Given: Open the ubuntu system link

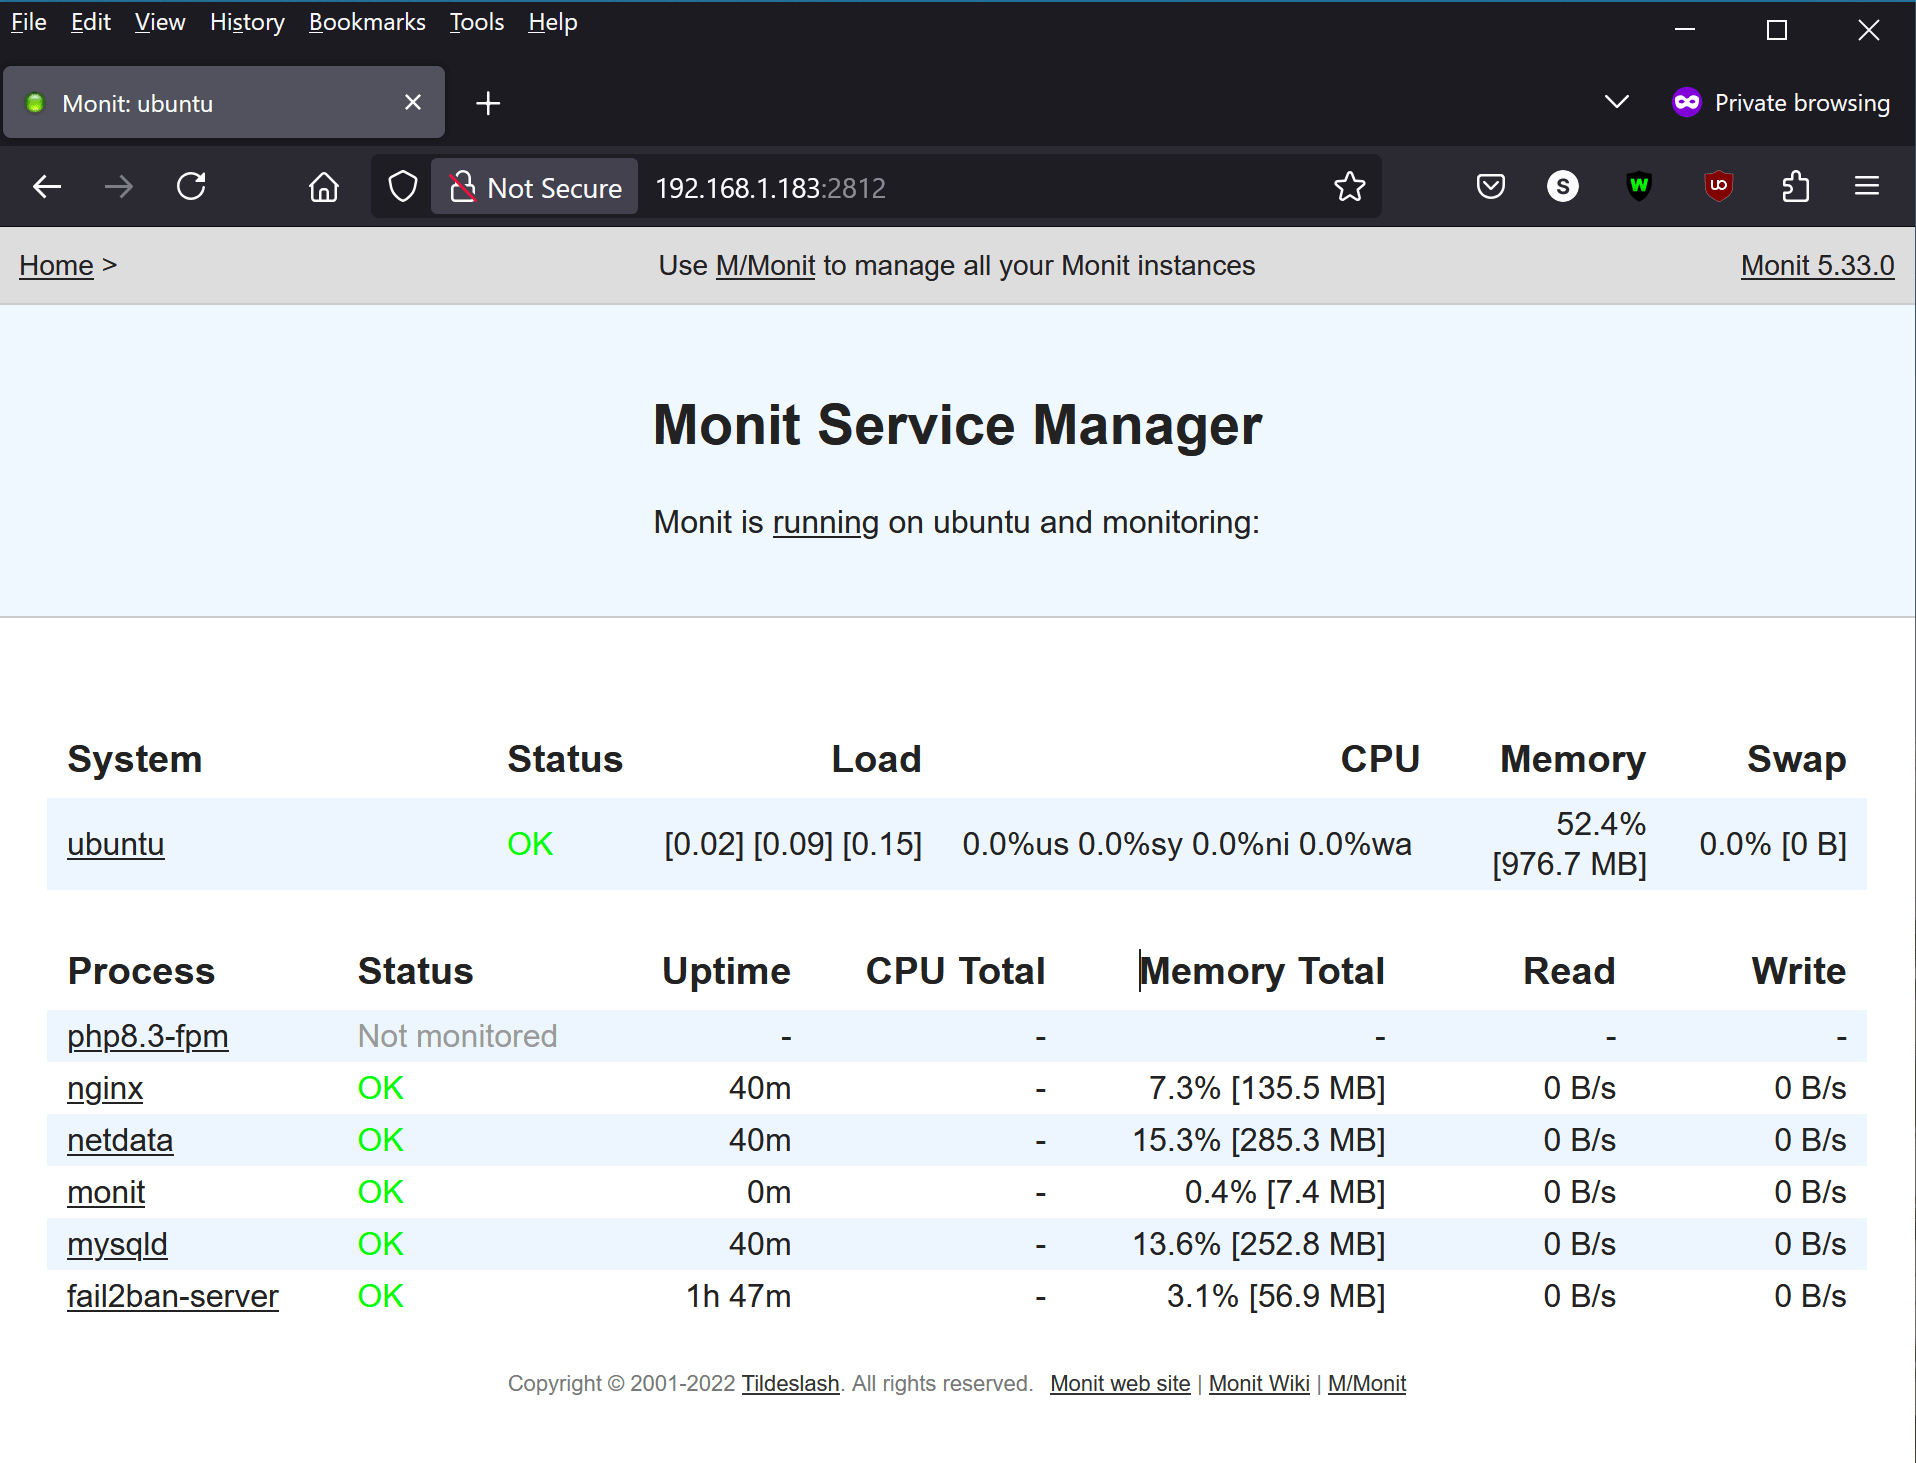Looking at the screenshot, I should tap(116, 844).
